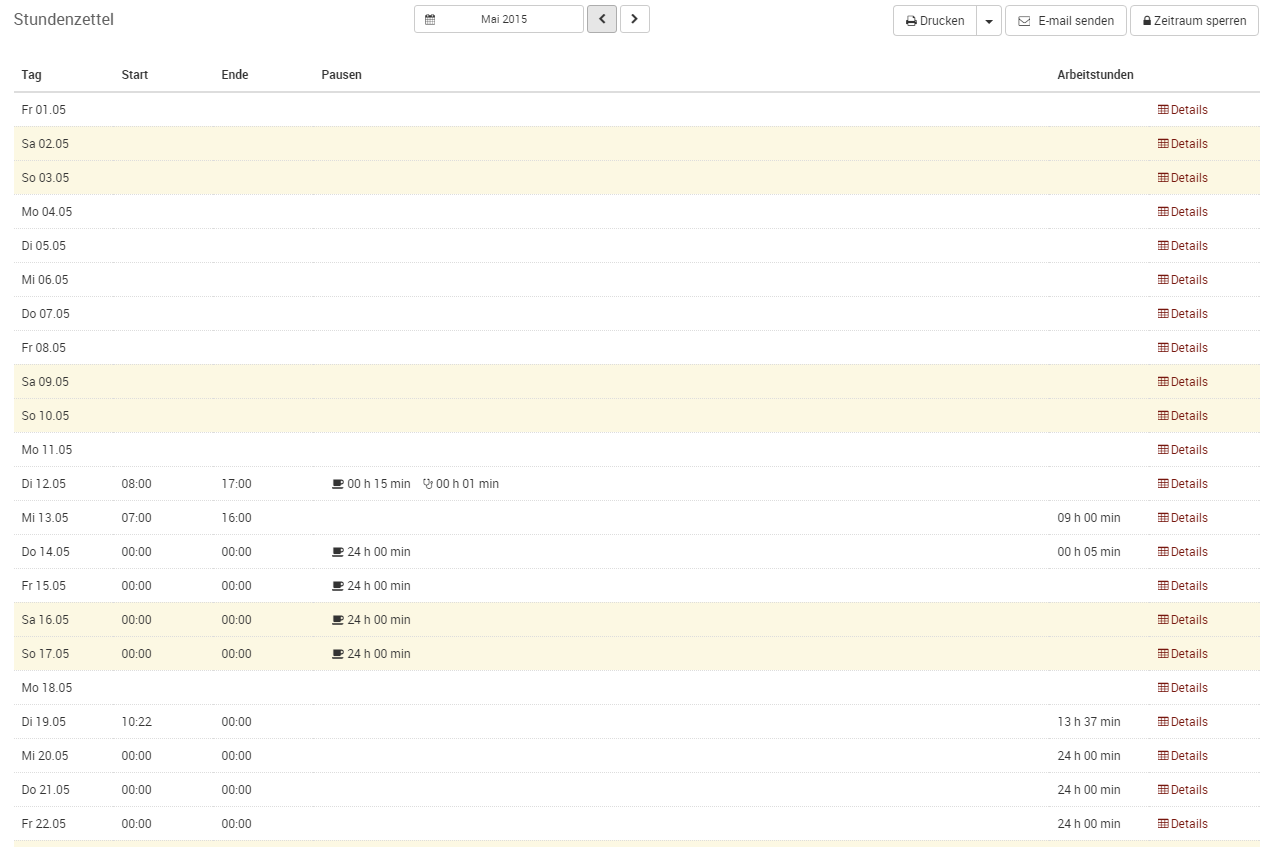Viewport: 1270px width, 847px height.
Task: Open Details for Di 19.05
Action: pyautogui.click(x=1183, y=722)
